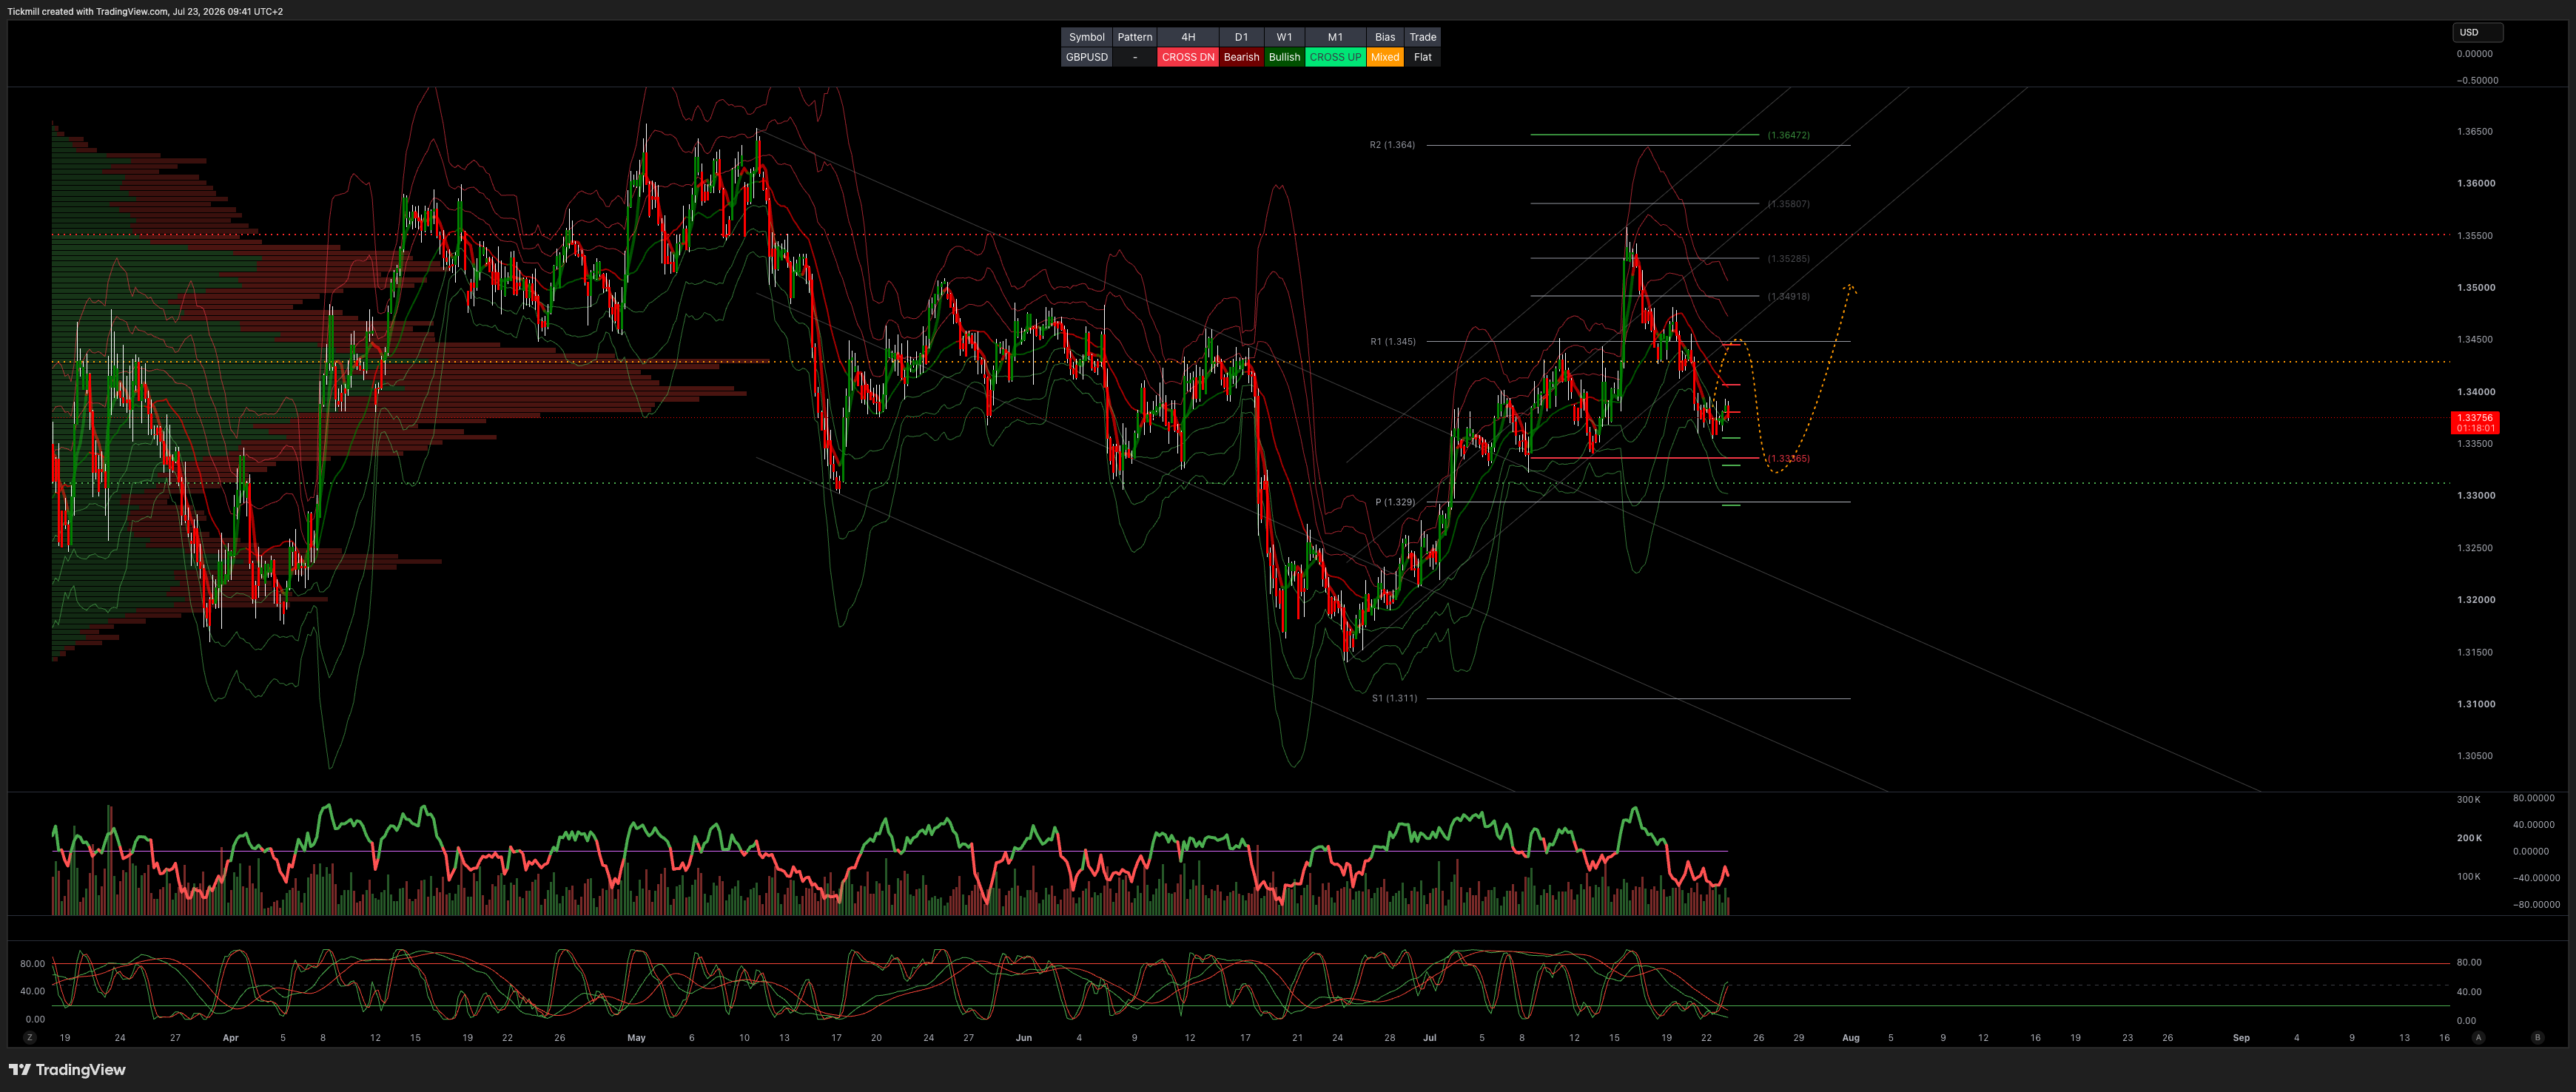Click the 300K volume axis label
This screenshot has width=2576, height=1092.
[2469, 800]
